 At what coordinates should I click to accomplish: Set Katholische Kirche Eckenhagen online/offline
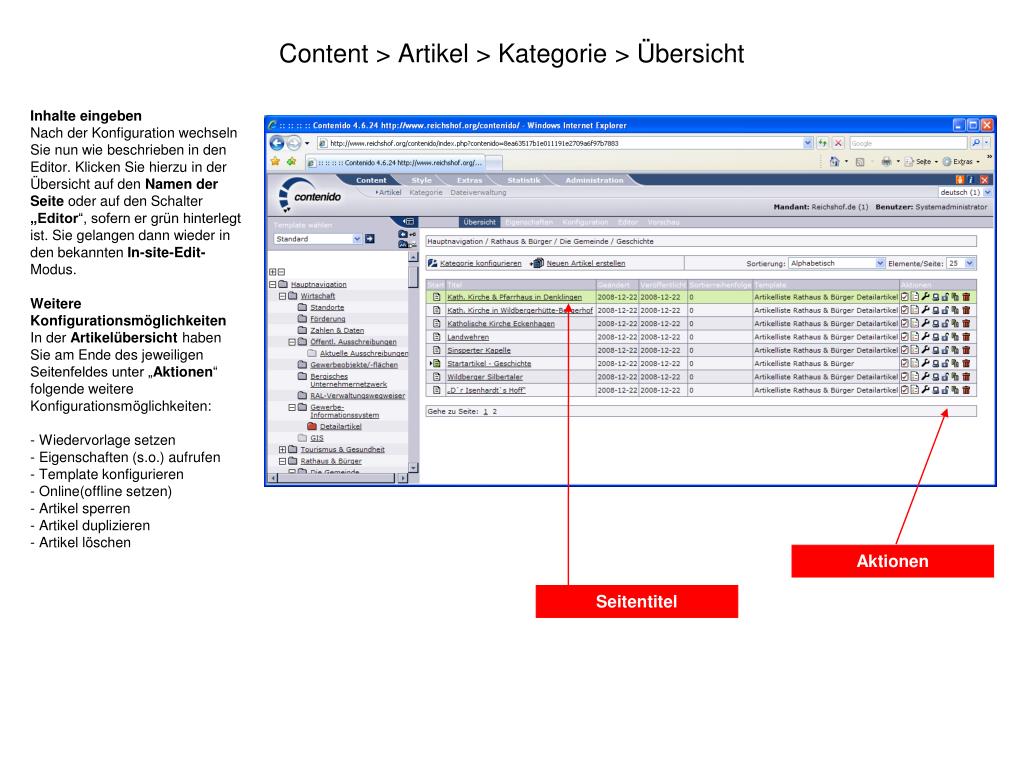936,323
